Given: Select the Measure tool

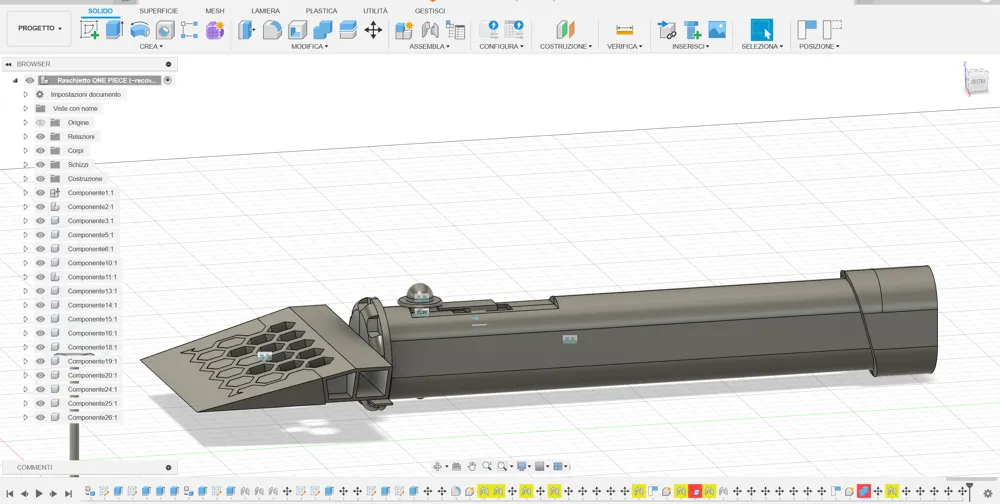Looking at the screenshot, I should pyautogui.click(x=624, y=29).
